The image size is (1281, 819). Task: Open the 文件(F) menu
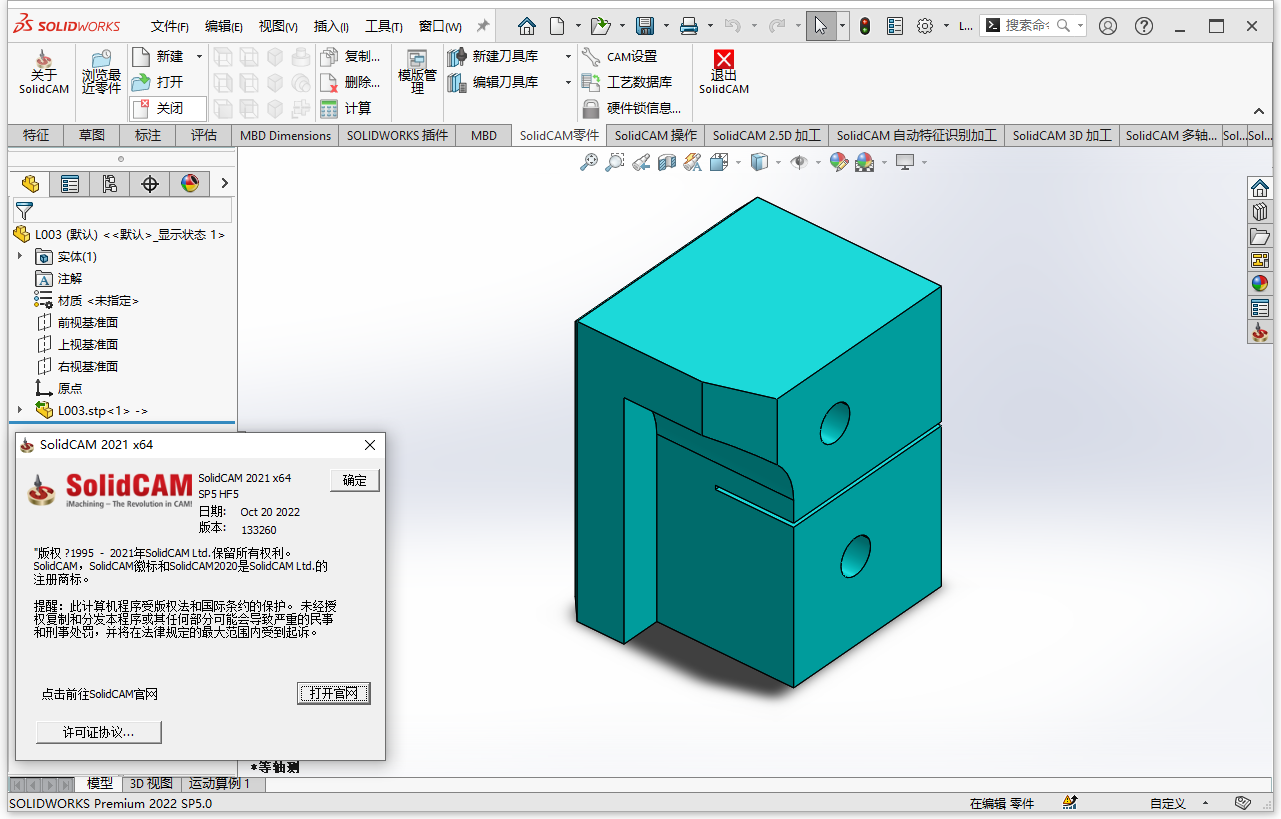pos(170,27)
